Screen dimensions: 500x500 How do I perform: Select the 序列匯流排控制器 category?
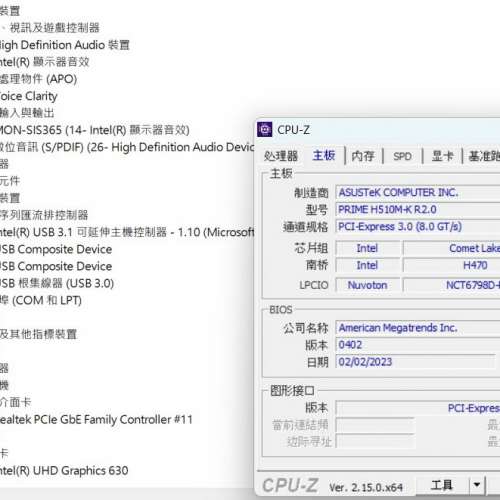(x=44, y=215)
